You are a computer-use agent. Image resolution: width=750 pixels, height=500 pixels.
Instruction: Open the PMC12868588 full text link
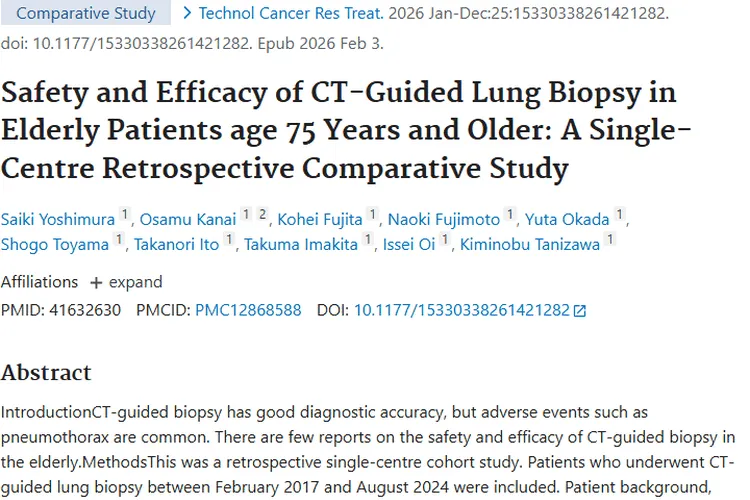248,310
